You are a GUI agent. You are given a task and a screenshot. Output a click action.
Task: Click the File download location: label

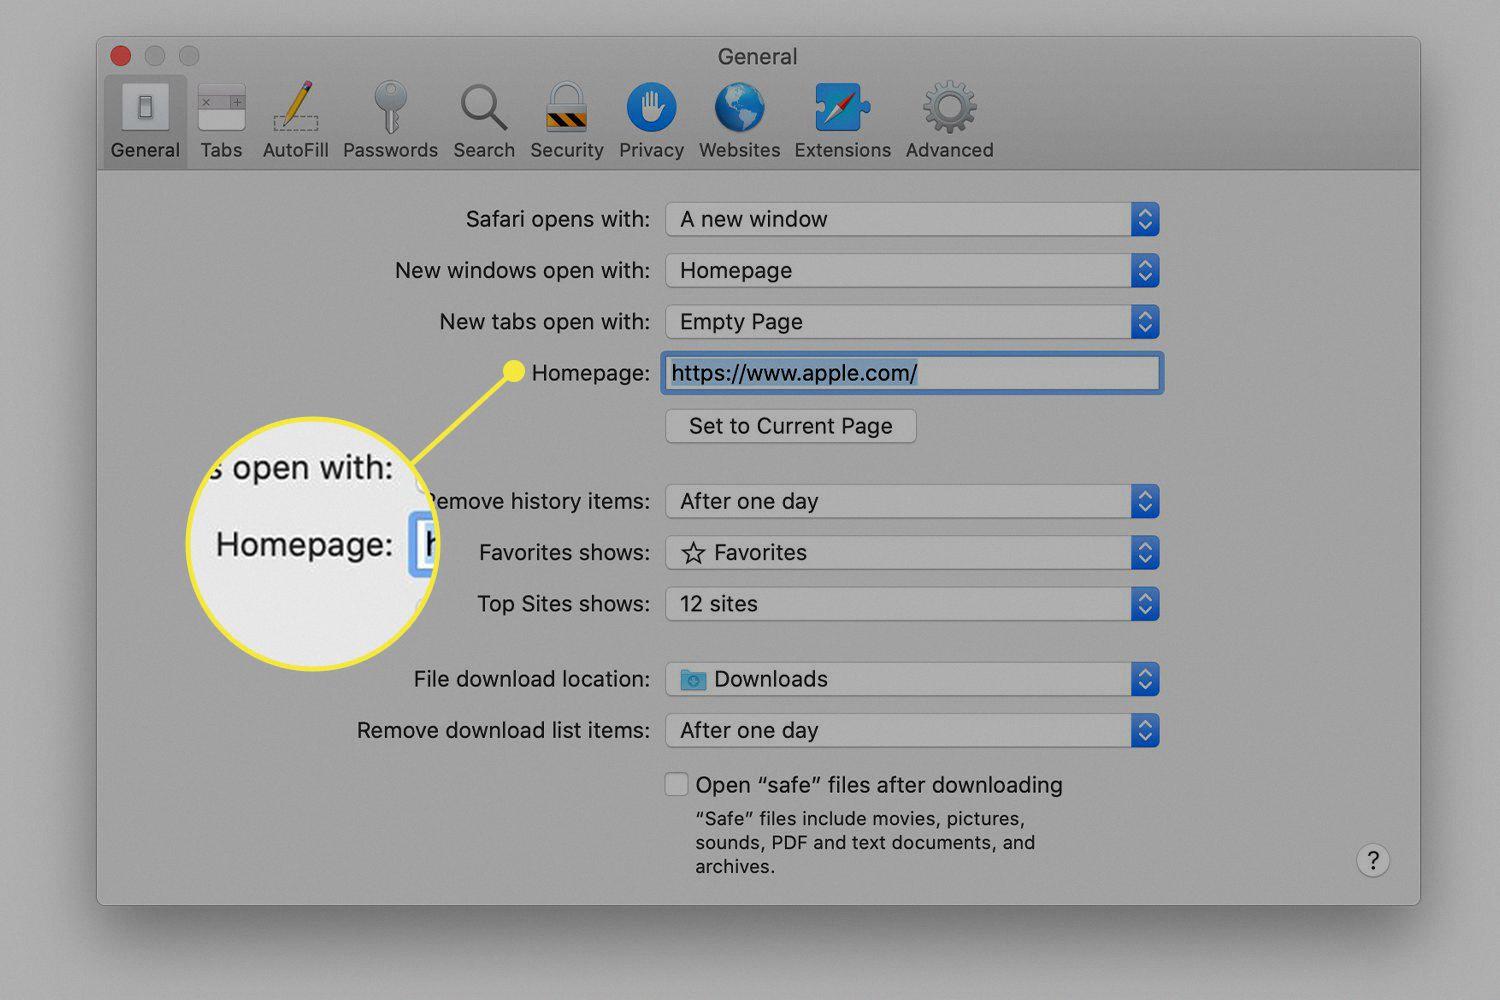coord(531,679)
